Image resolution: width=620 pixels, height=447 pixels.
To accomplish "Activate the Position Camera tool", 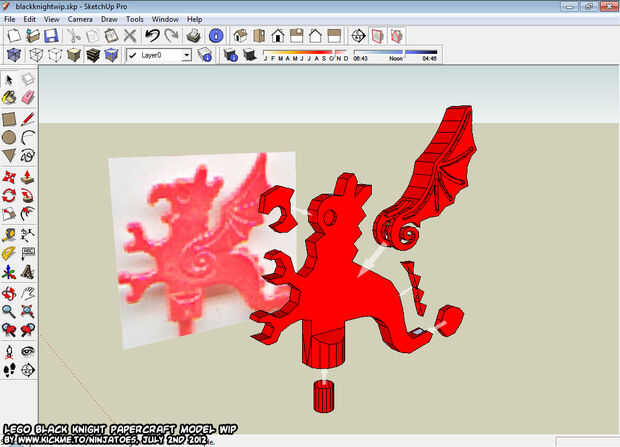I will pos(9,352).
